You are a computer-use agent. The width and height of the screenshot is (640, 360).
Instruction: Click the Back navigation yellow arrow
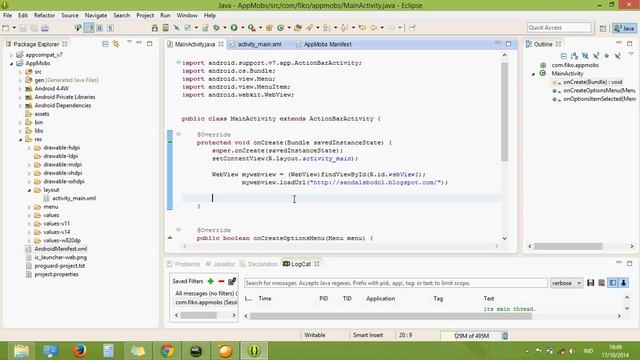[x=374, y=28]
